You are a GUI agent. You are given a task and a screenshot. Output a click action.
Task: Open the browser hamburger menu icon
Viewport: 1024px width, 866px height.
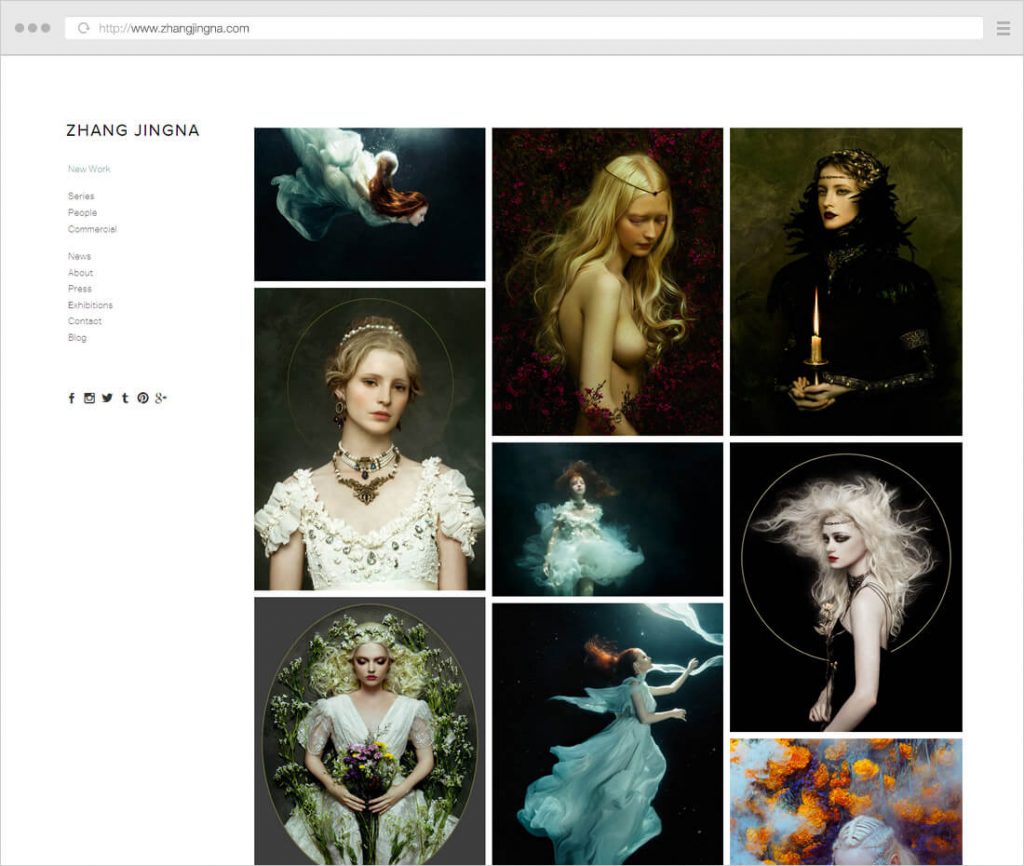coord(1003,28)
